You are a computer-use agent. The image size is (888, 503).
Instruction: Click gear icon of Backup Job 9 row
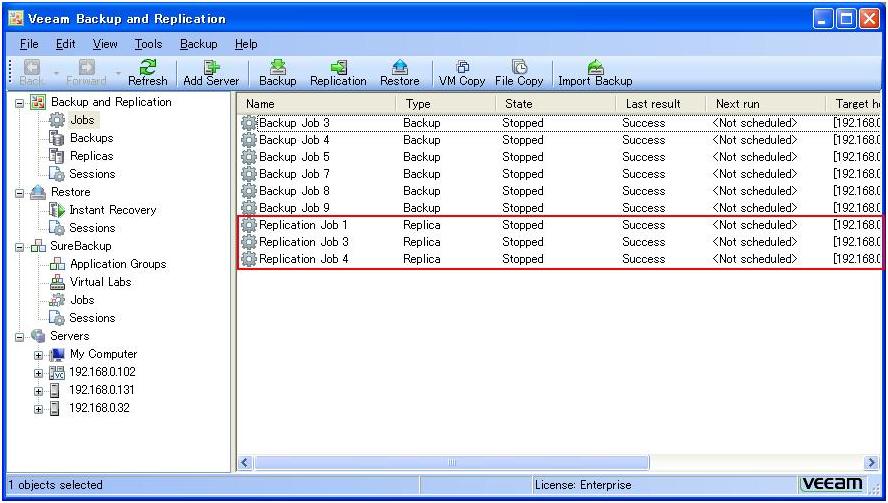click(x=249, y=208)
